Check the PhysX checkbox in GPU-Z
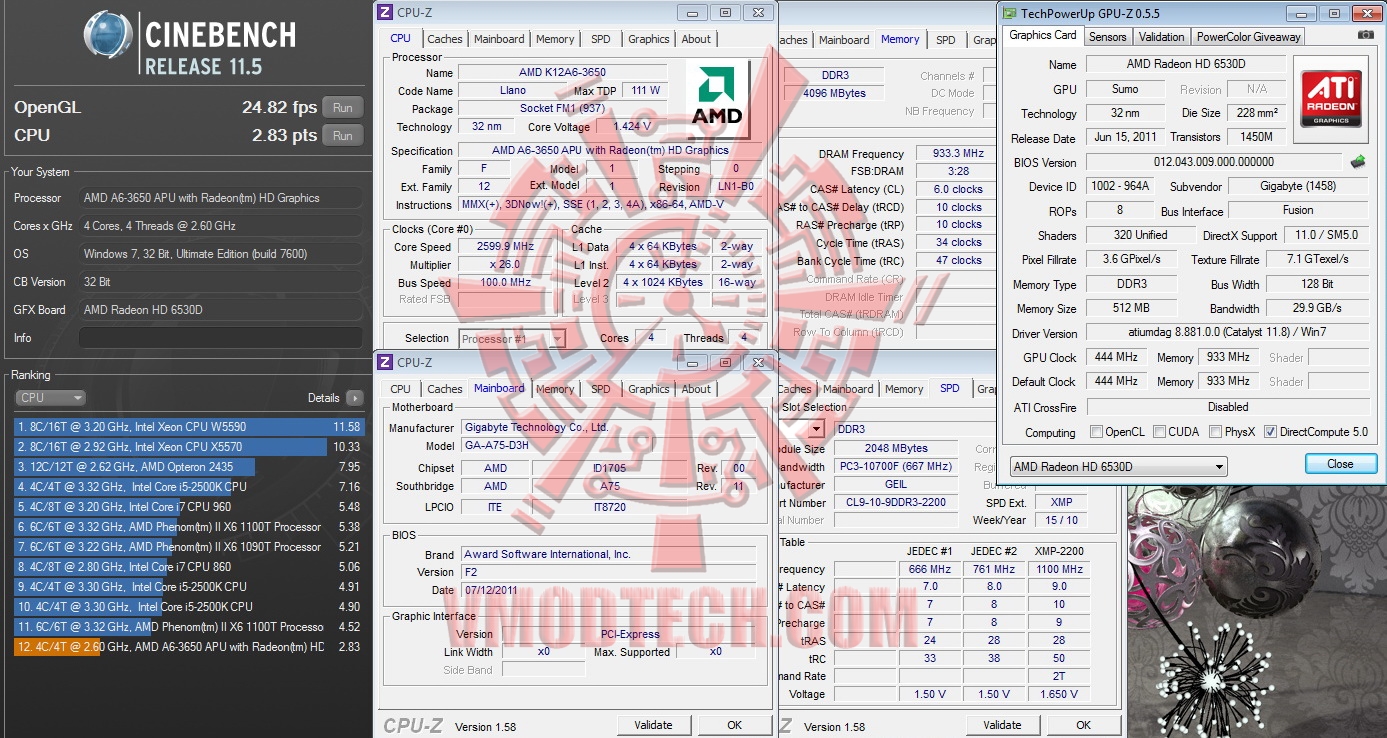Screen dimensions: 1387x738 pos(1216,432)
